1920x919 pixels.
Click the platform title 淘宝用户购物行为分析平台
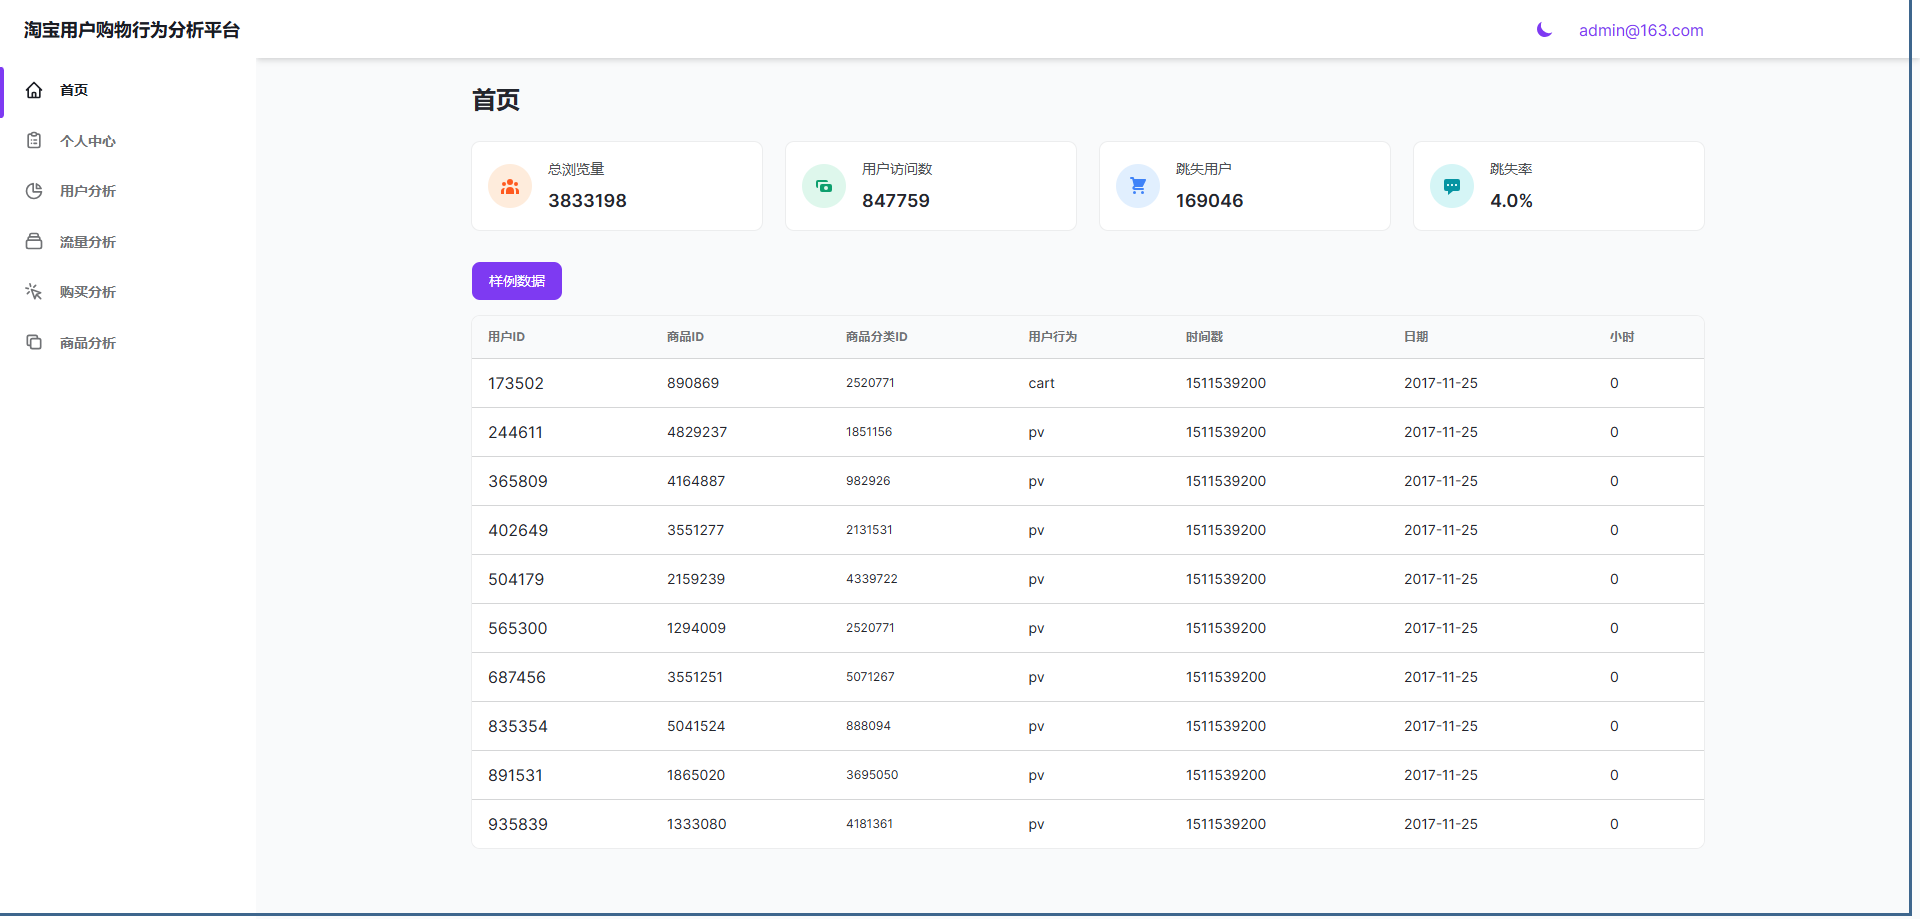132,30
